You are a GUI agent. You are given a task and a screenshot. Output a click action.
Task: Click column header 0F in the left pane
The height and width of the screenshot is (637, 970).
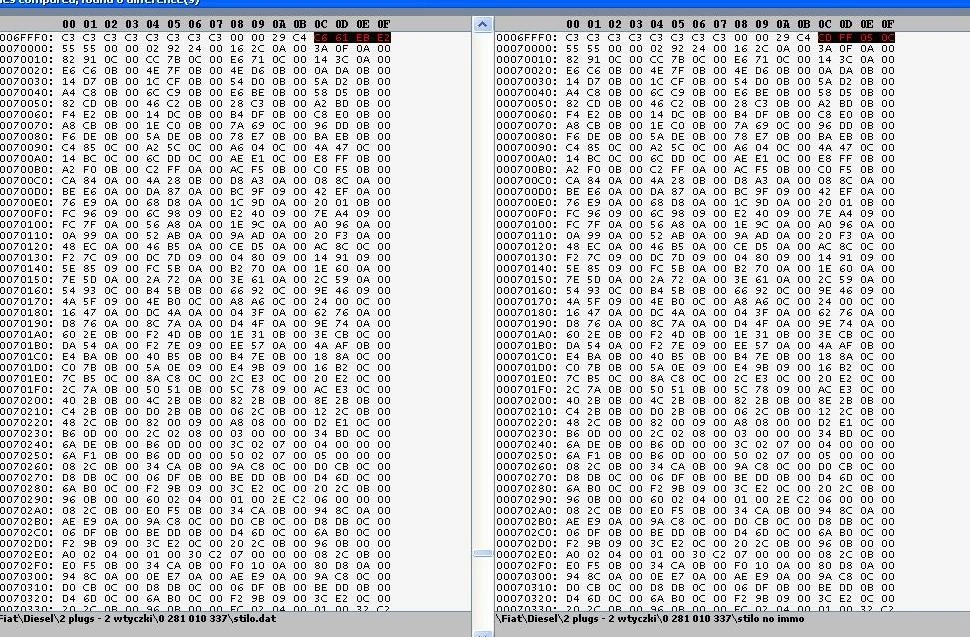click(384, 24)
